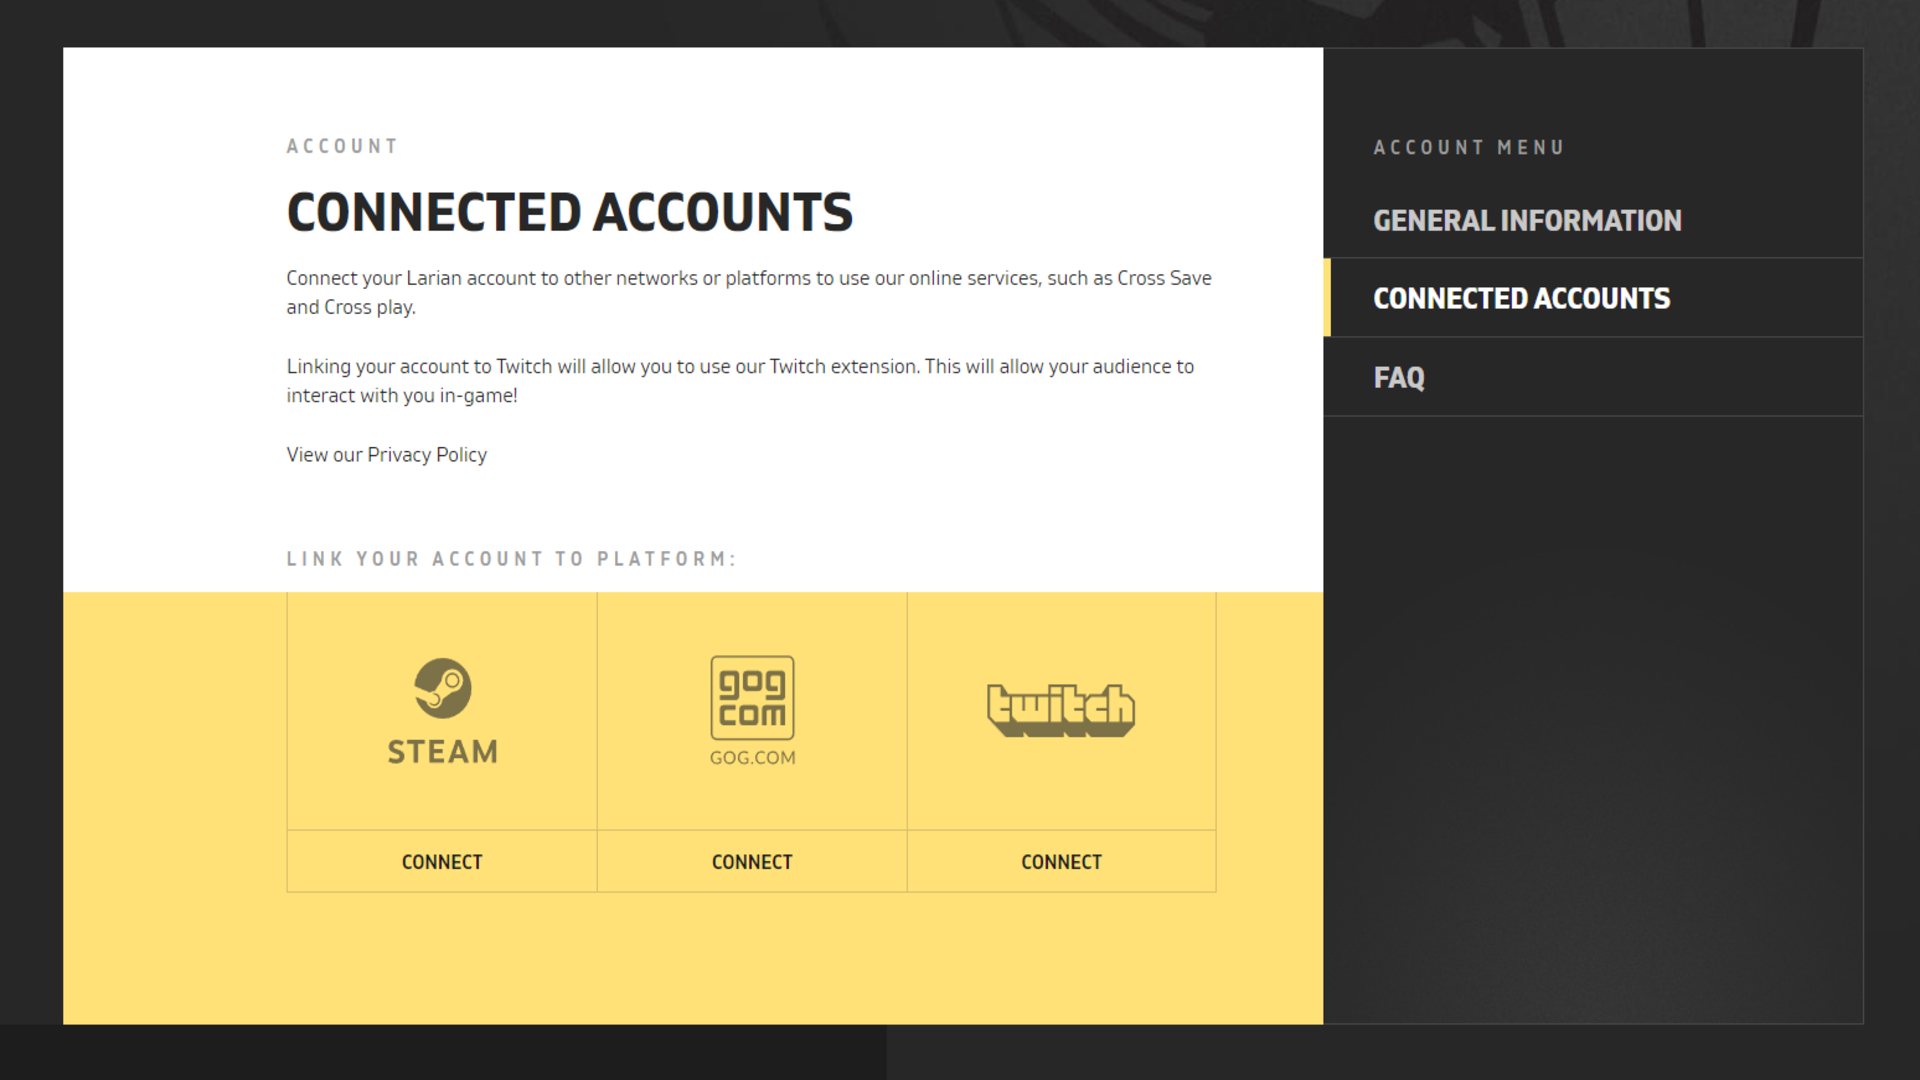Click the Twitch logo

click(1061, 710)
